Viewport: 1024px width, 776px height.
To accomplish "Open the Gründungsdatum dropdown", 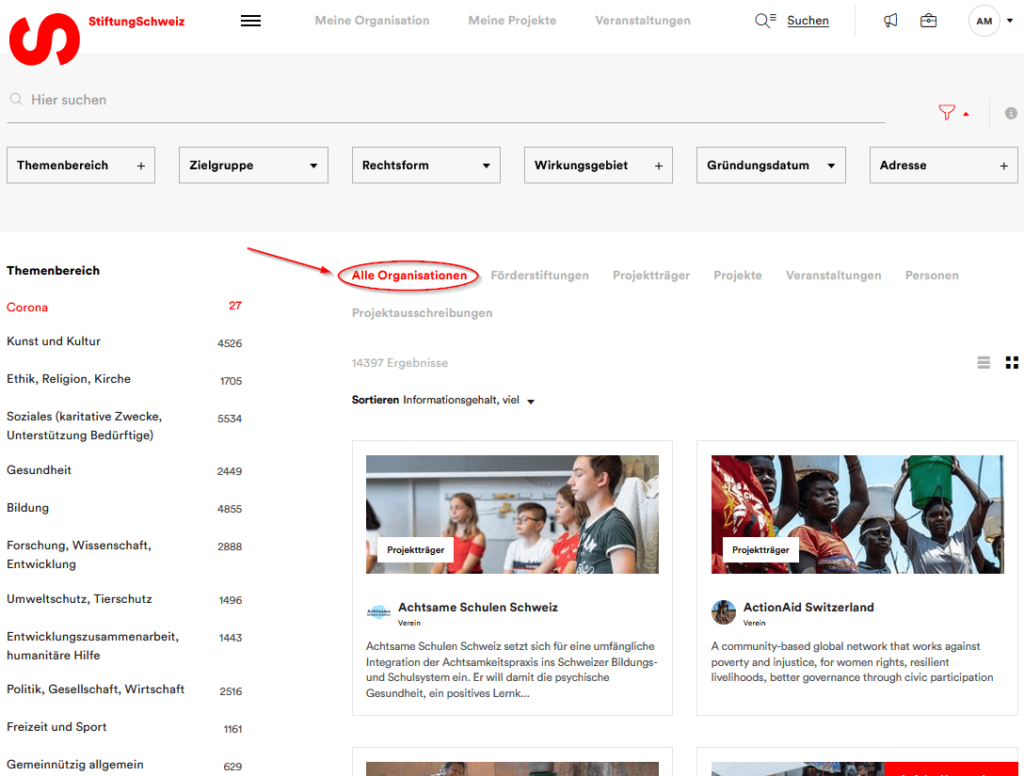I will pyautogui.click(x=771, y=165).
